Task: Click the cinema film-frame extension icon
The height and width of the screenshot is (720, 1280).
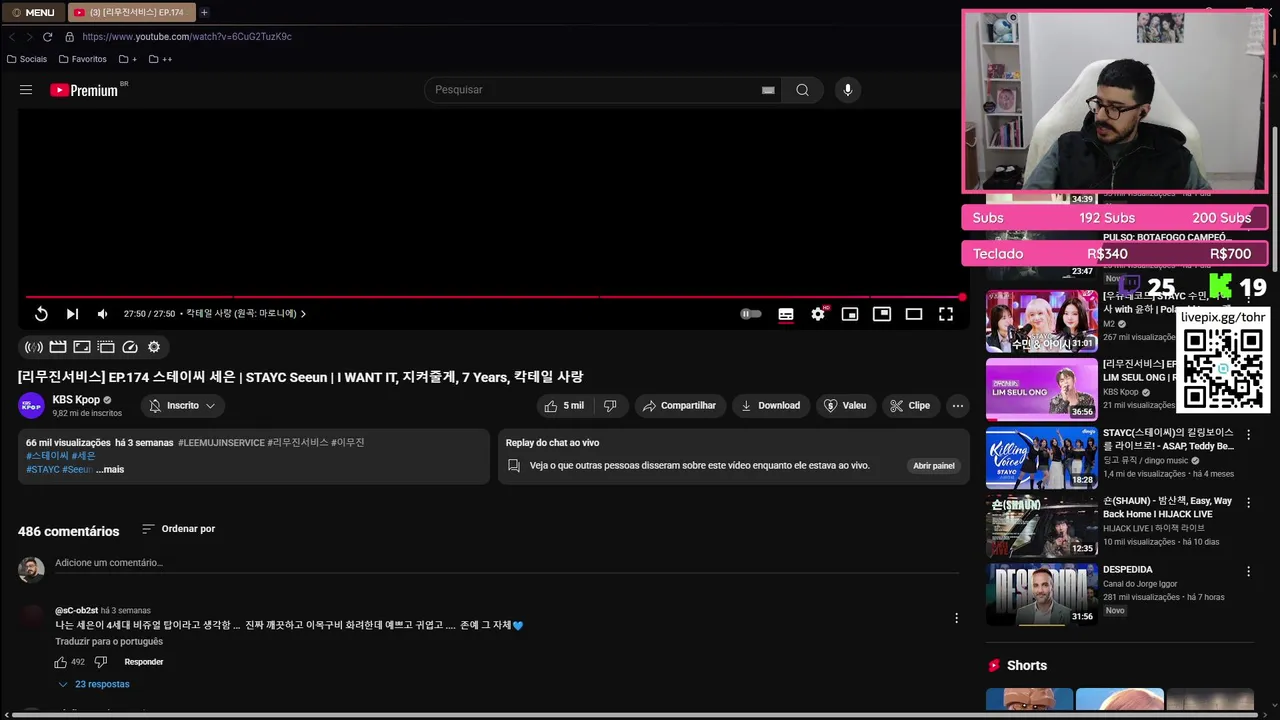Action: [x=106, y=347]
